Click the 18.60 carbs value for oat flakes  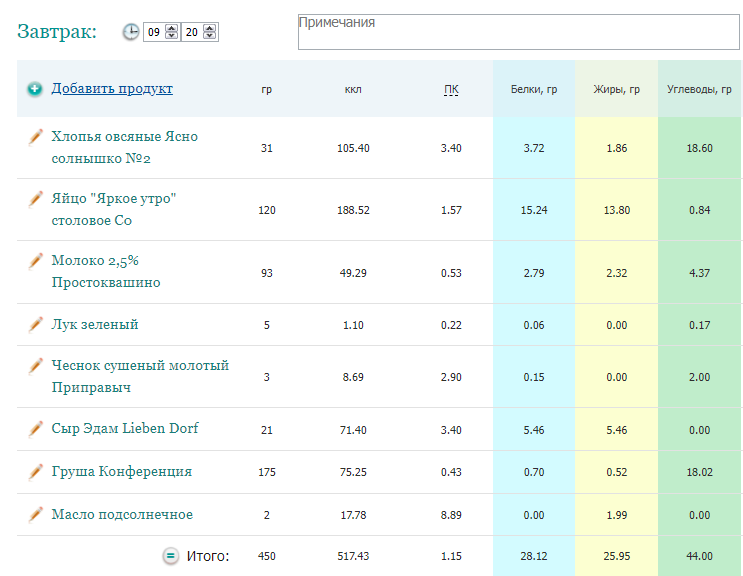tap(699, 148)
